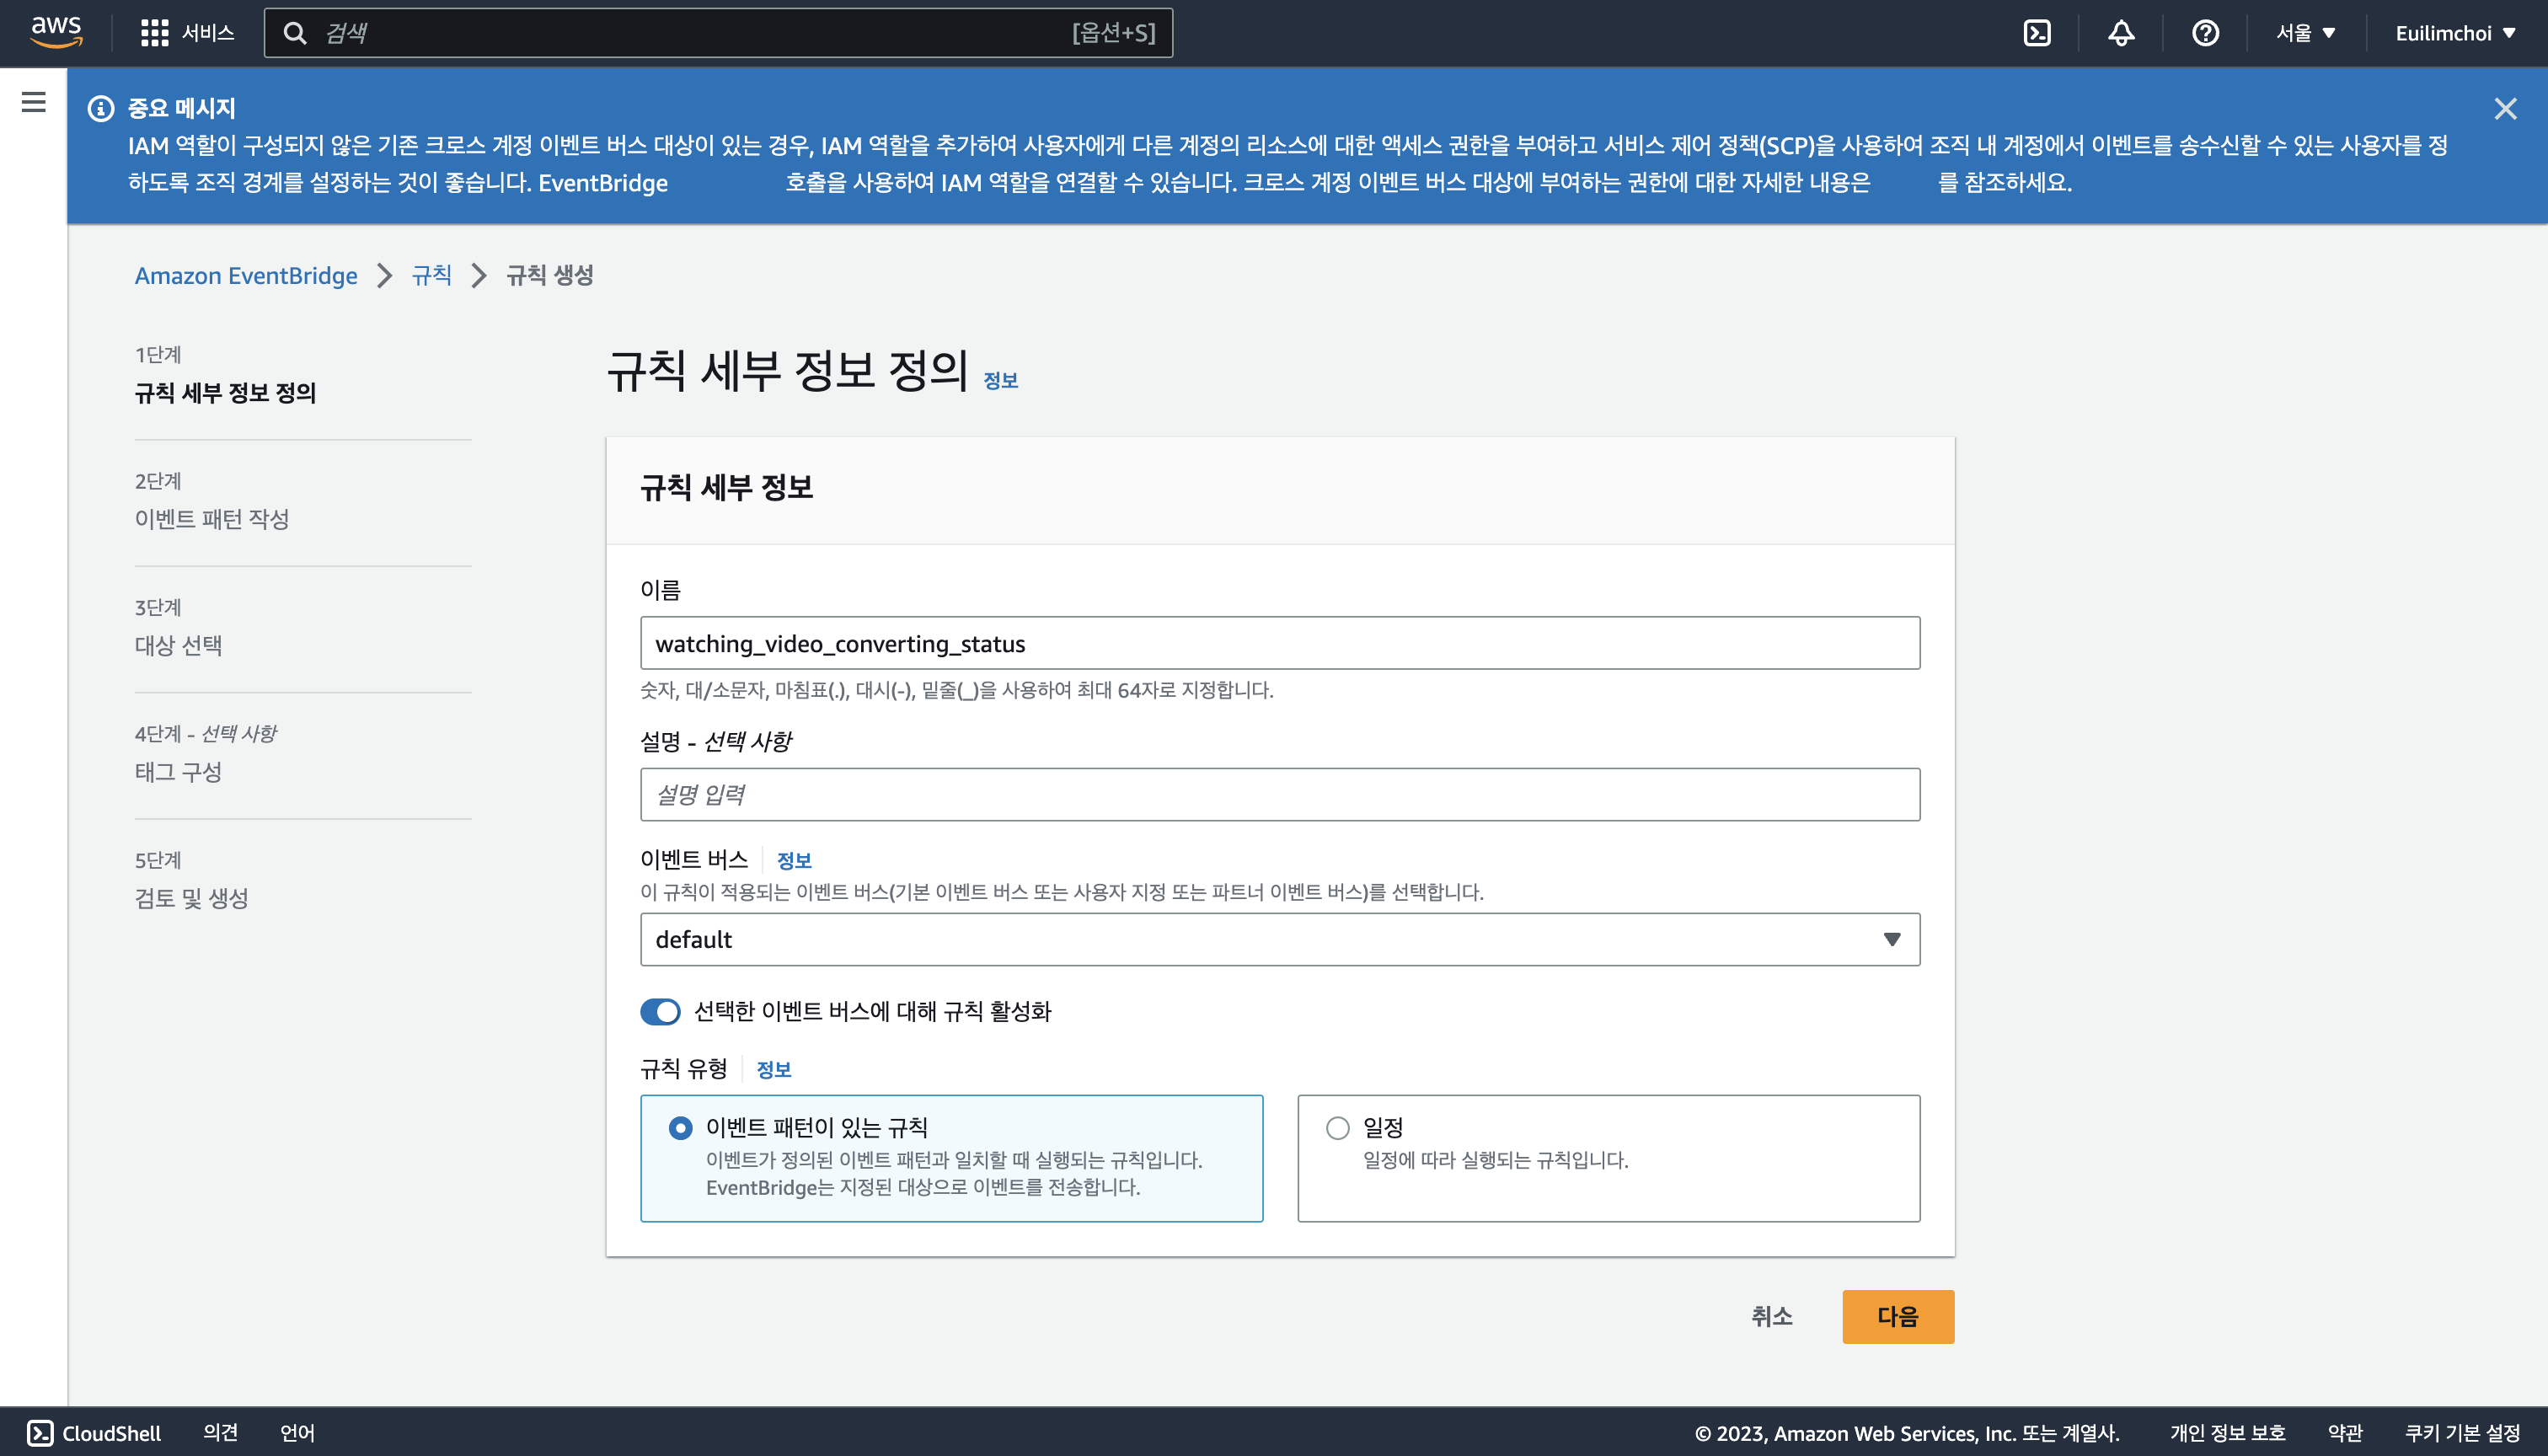Viewport: 2548px width, 1456px height.
Task: Expand the event bus default dropdown
Action: tap(1280, 939)
